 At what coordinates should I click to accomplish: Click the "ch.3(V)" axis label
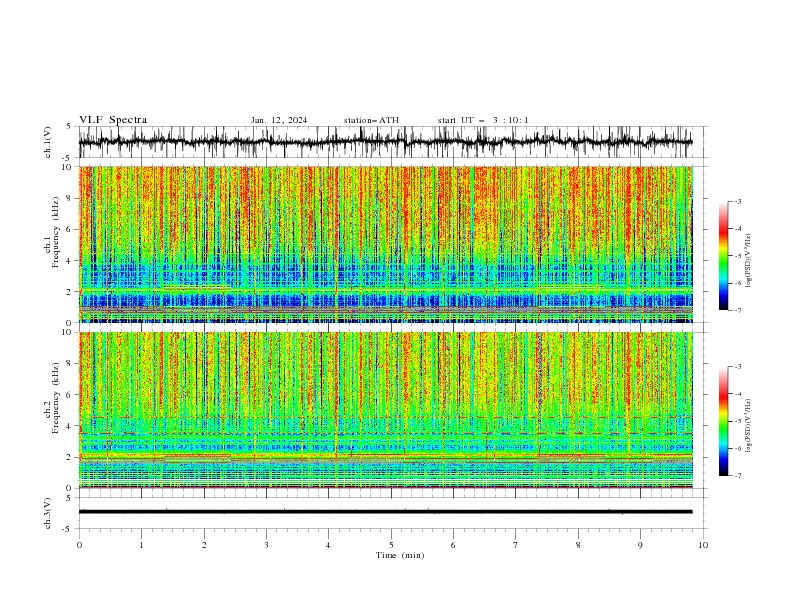(x=48, y=513)
